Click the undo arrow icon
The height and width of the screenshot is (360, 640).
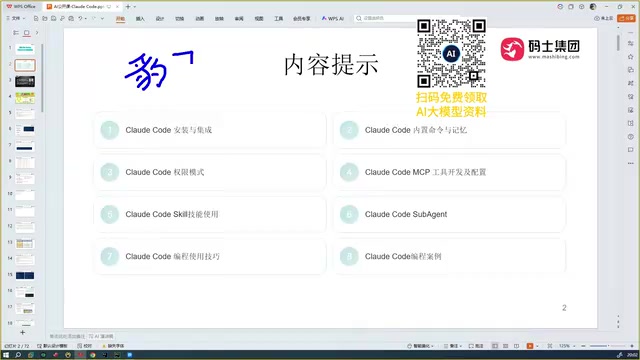[80, 18]
